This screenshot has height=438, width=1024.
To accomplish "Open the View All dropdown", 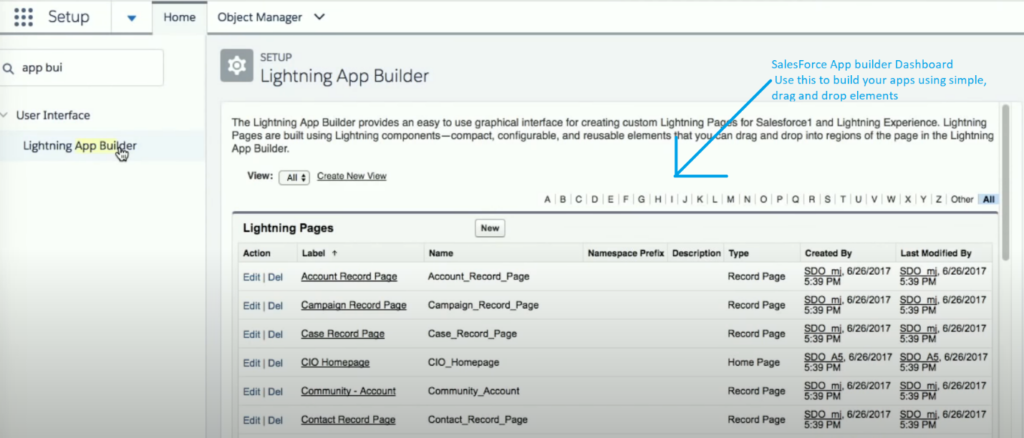I will [x=294, y=178].
